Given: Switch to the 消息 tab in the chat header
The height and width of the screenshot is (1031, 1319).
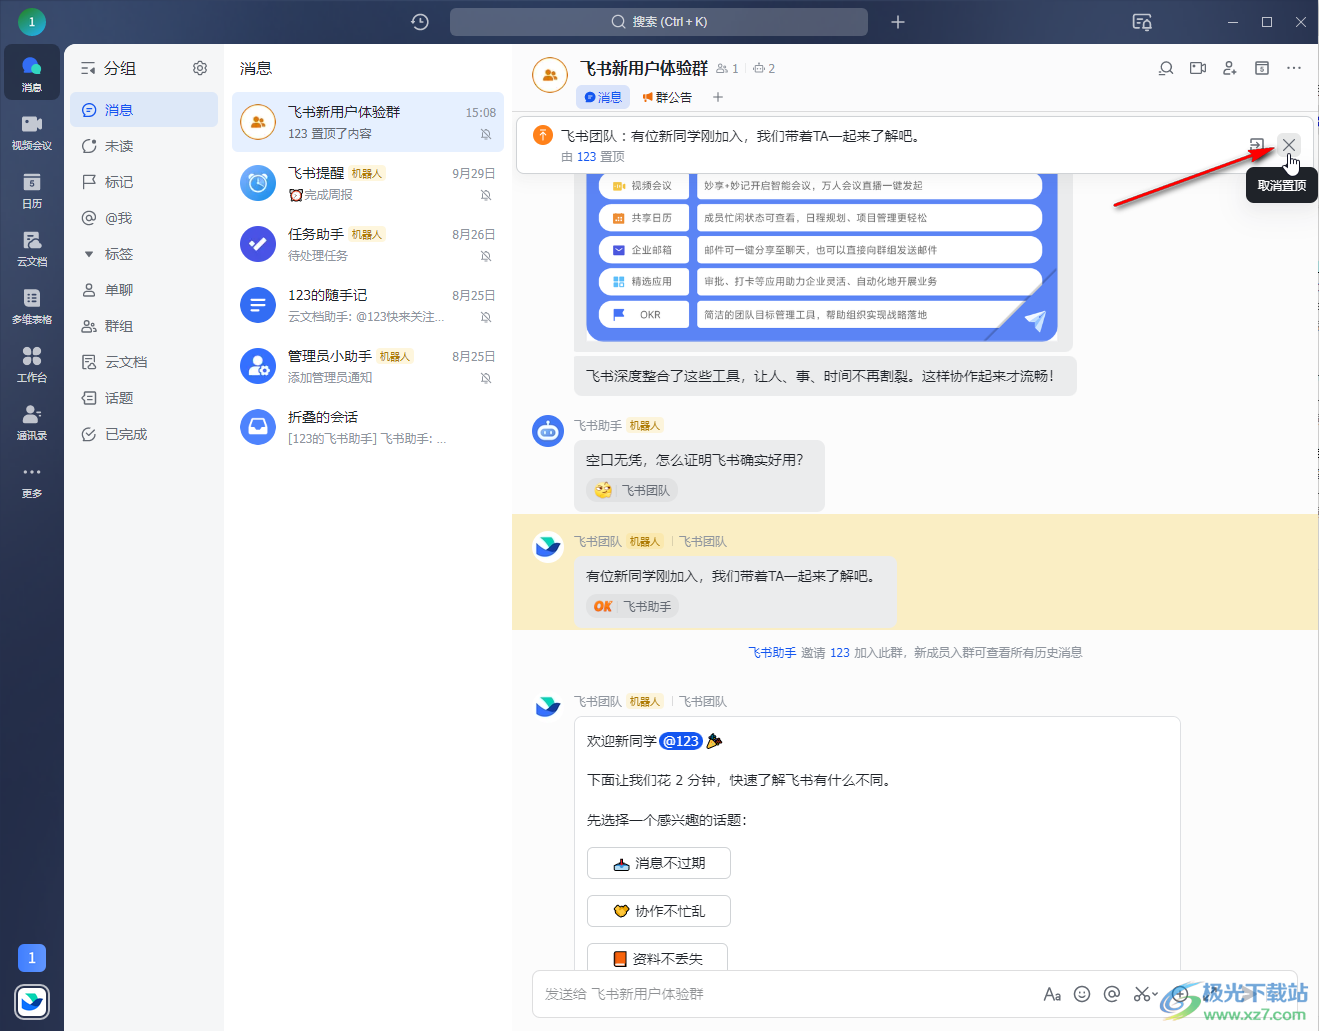Looking at the screenshot, I should (x=603, y=97).
